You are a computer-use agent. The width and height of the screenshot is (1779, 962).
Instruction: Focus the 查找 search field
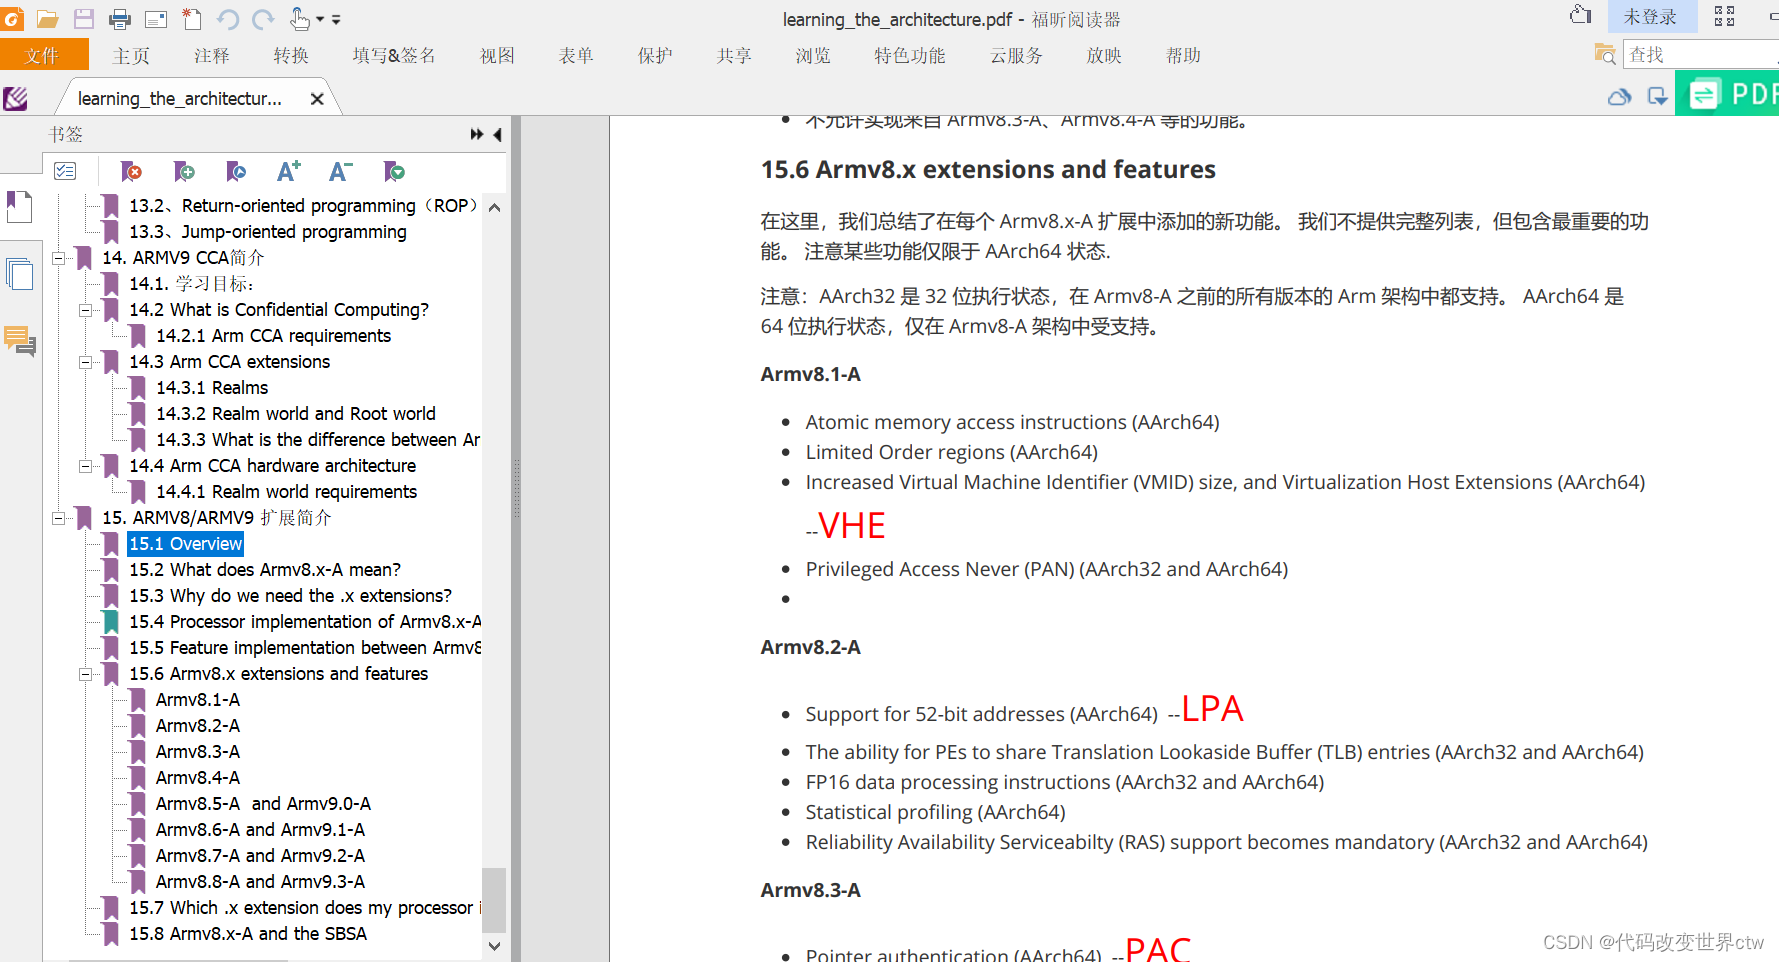tap(1700, 55)
